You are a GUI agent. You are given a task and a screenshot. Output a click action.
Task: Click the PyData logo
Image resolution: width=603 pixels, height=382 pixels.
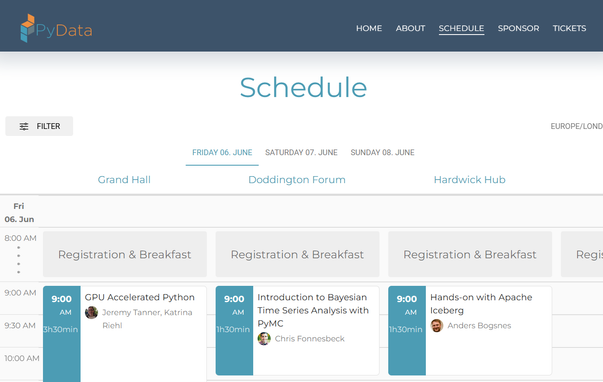coord(57,28)
